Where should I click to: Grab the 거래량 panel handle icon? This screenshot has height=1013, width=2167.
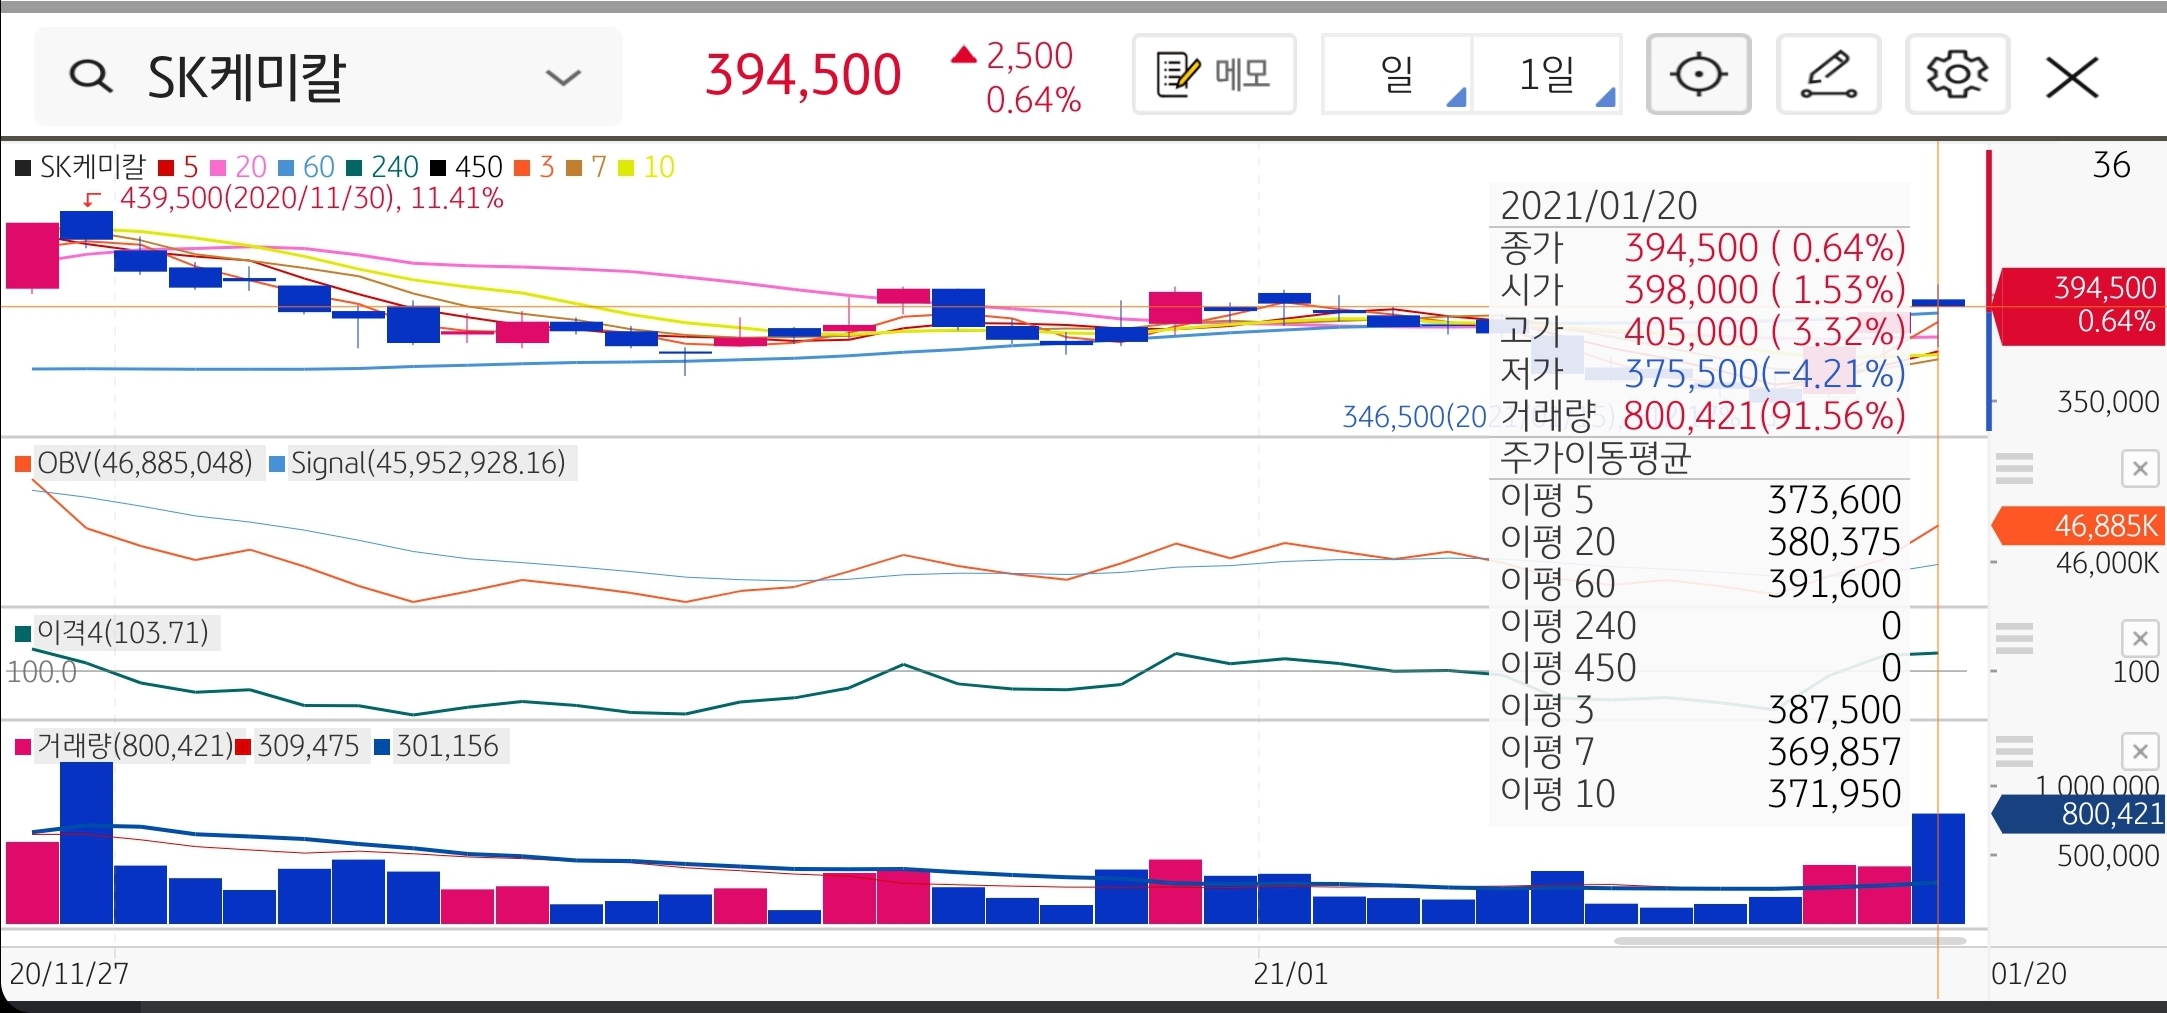pyautogui.click(x=2014, y=751)
